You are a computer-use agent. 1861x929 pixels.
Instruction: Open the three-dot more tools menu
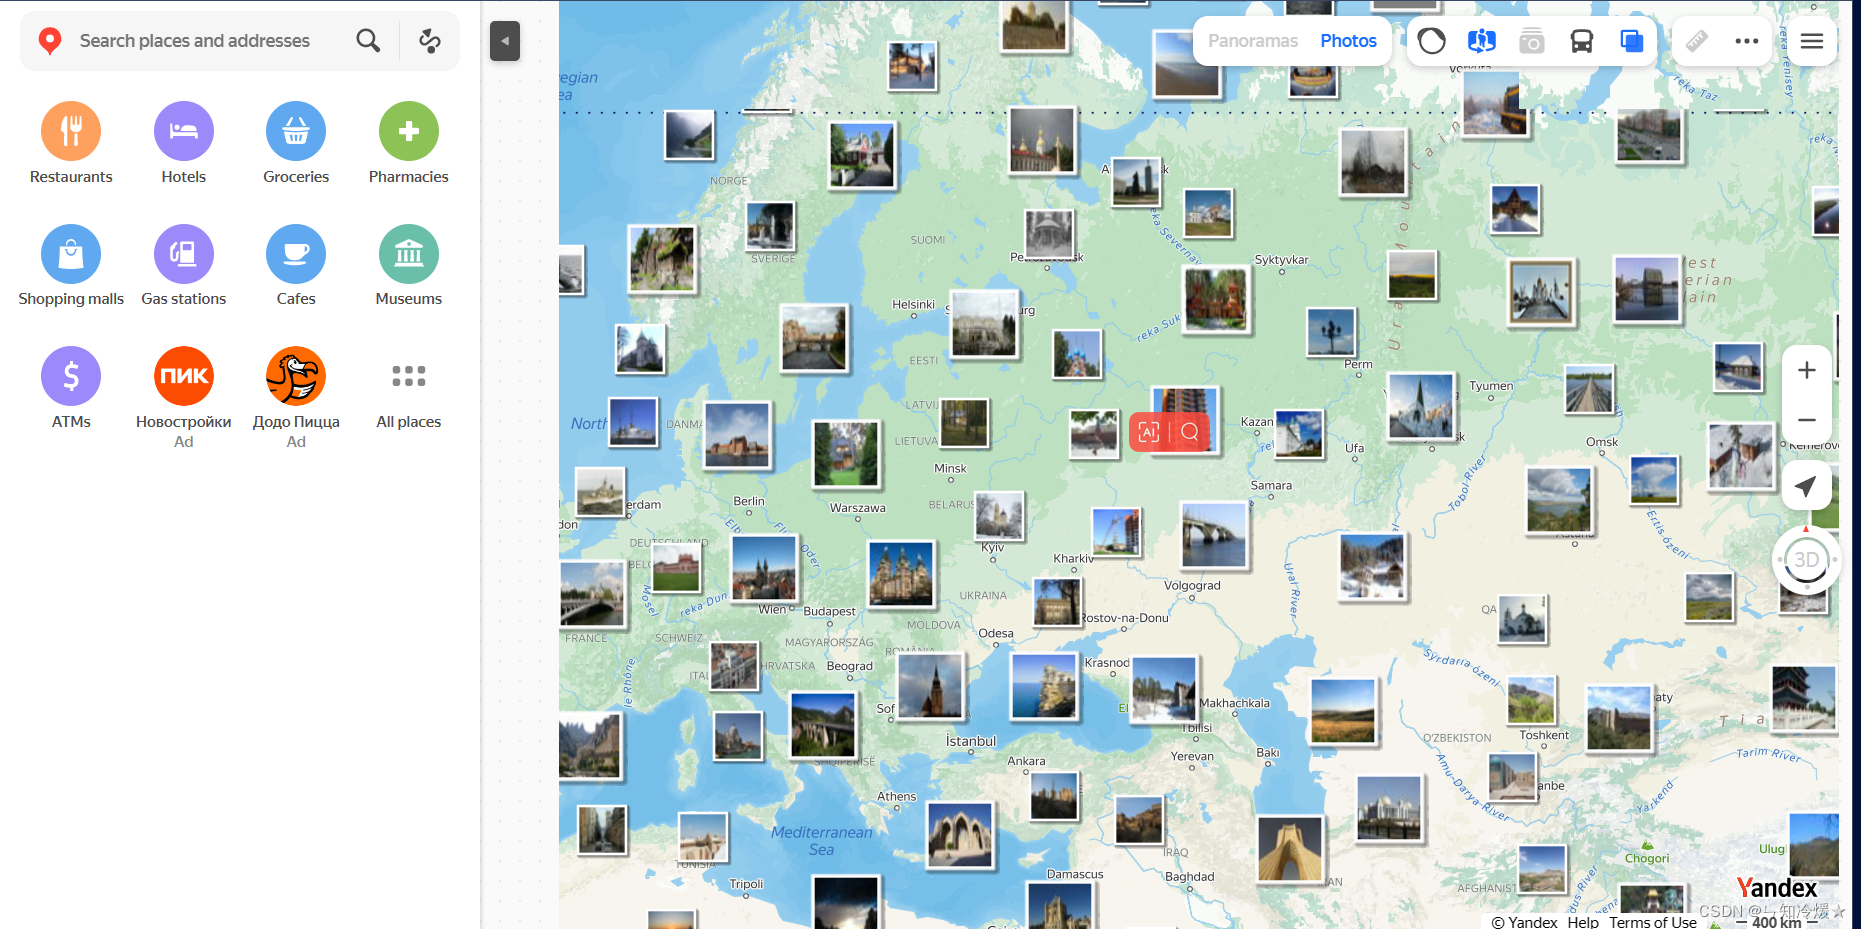[1747, 41]
